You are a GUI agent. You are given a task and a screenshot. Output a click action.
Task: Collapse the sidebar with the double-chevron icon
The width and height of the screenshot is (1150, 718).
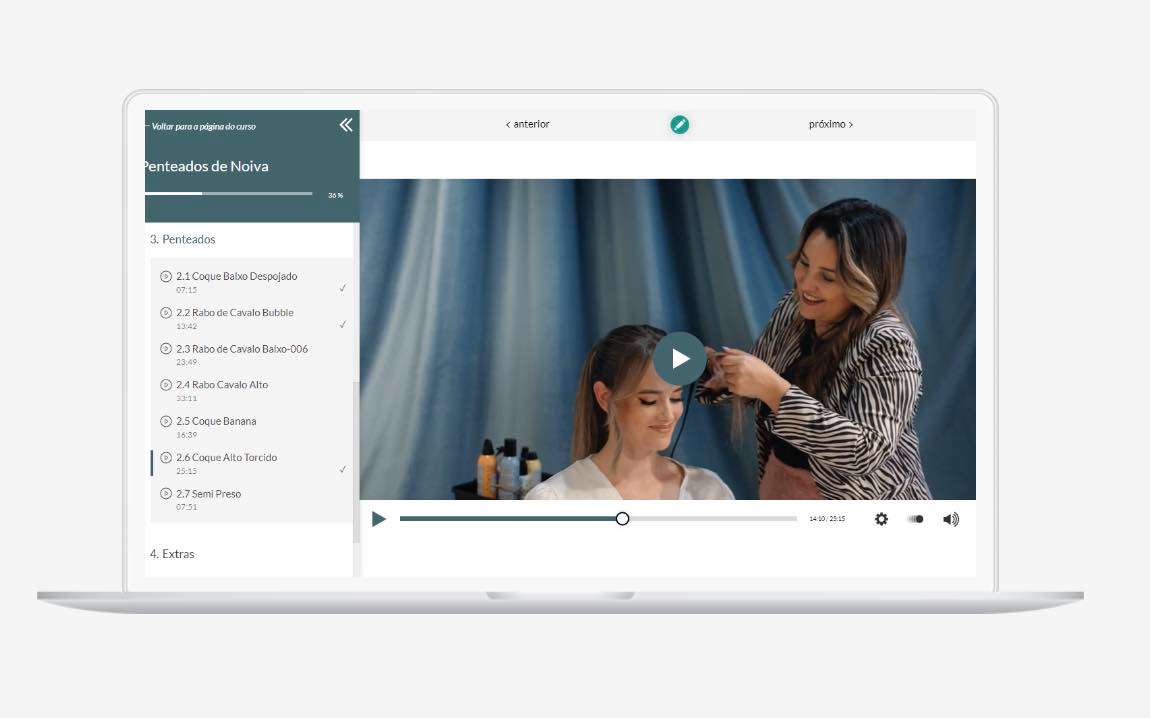[346, 125]
